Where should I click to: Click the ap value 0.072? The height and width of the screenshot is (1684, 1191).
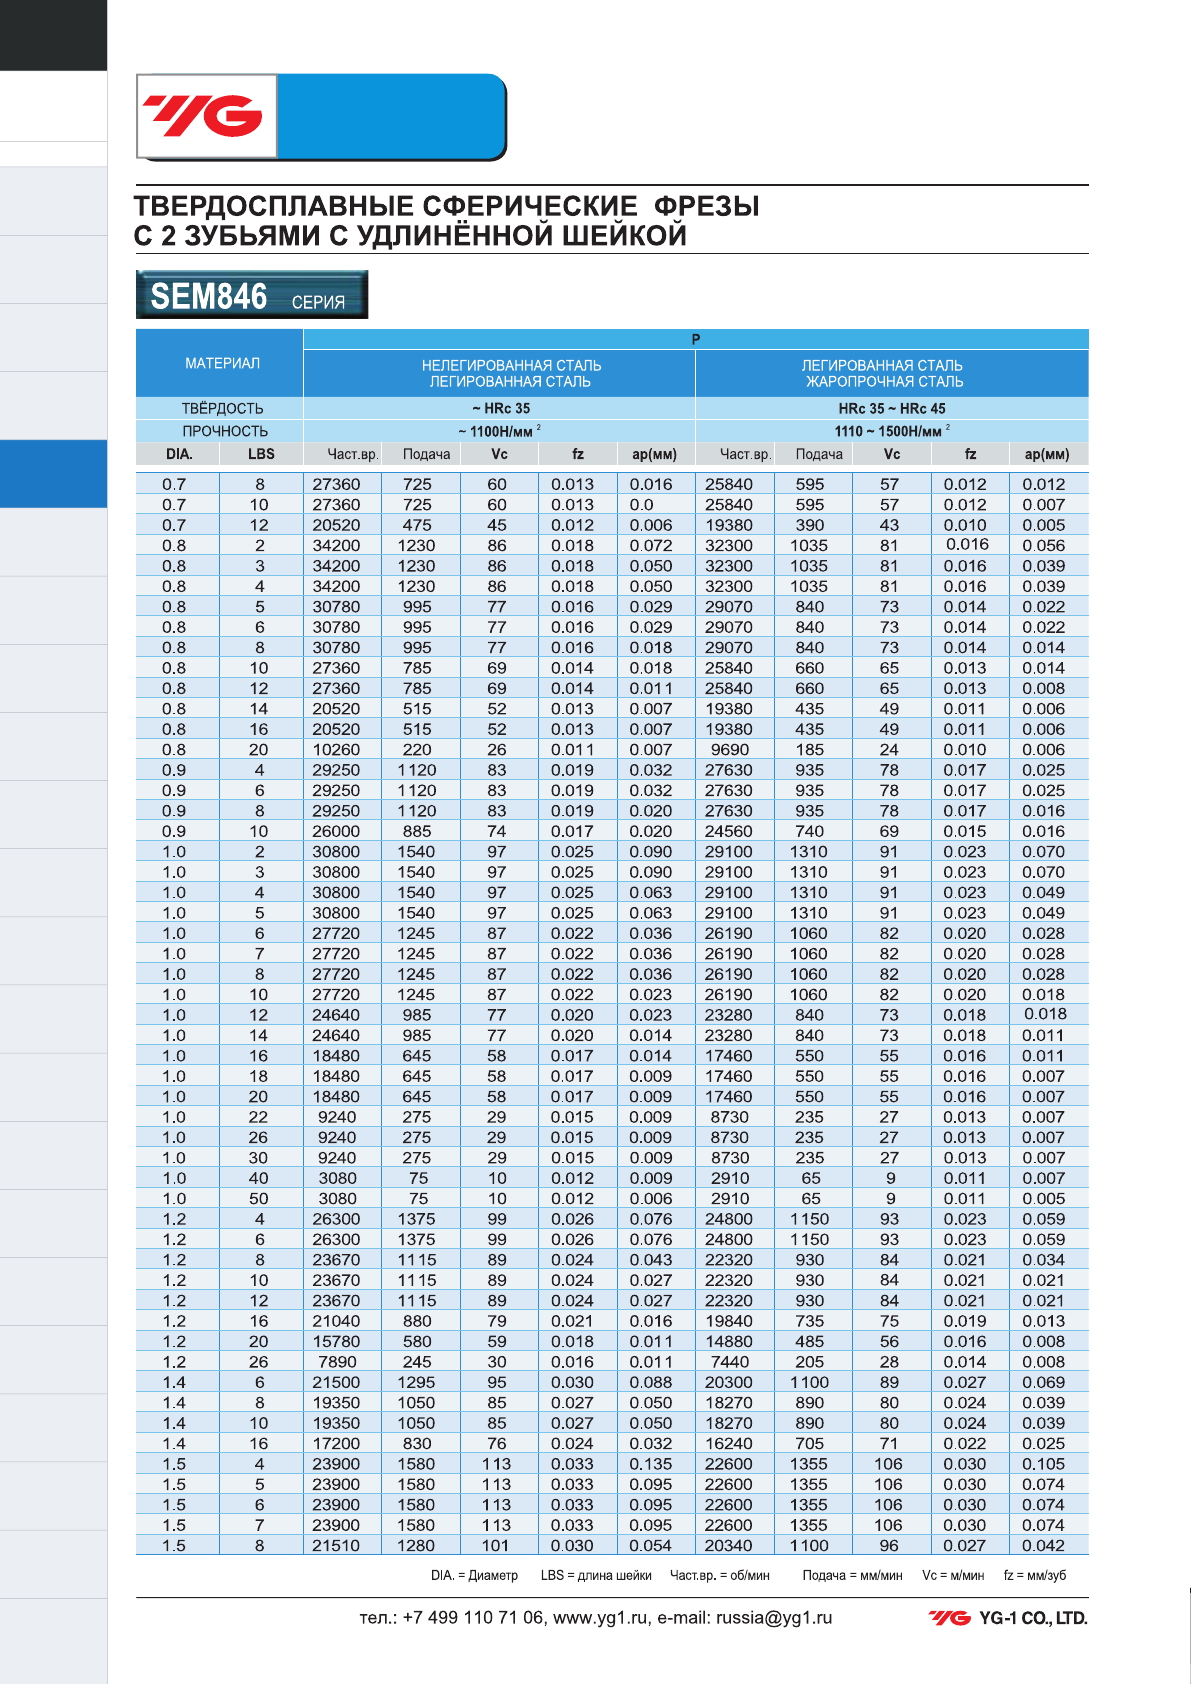(651, 546)
